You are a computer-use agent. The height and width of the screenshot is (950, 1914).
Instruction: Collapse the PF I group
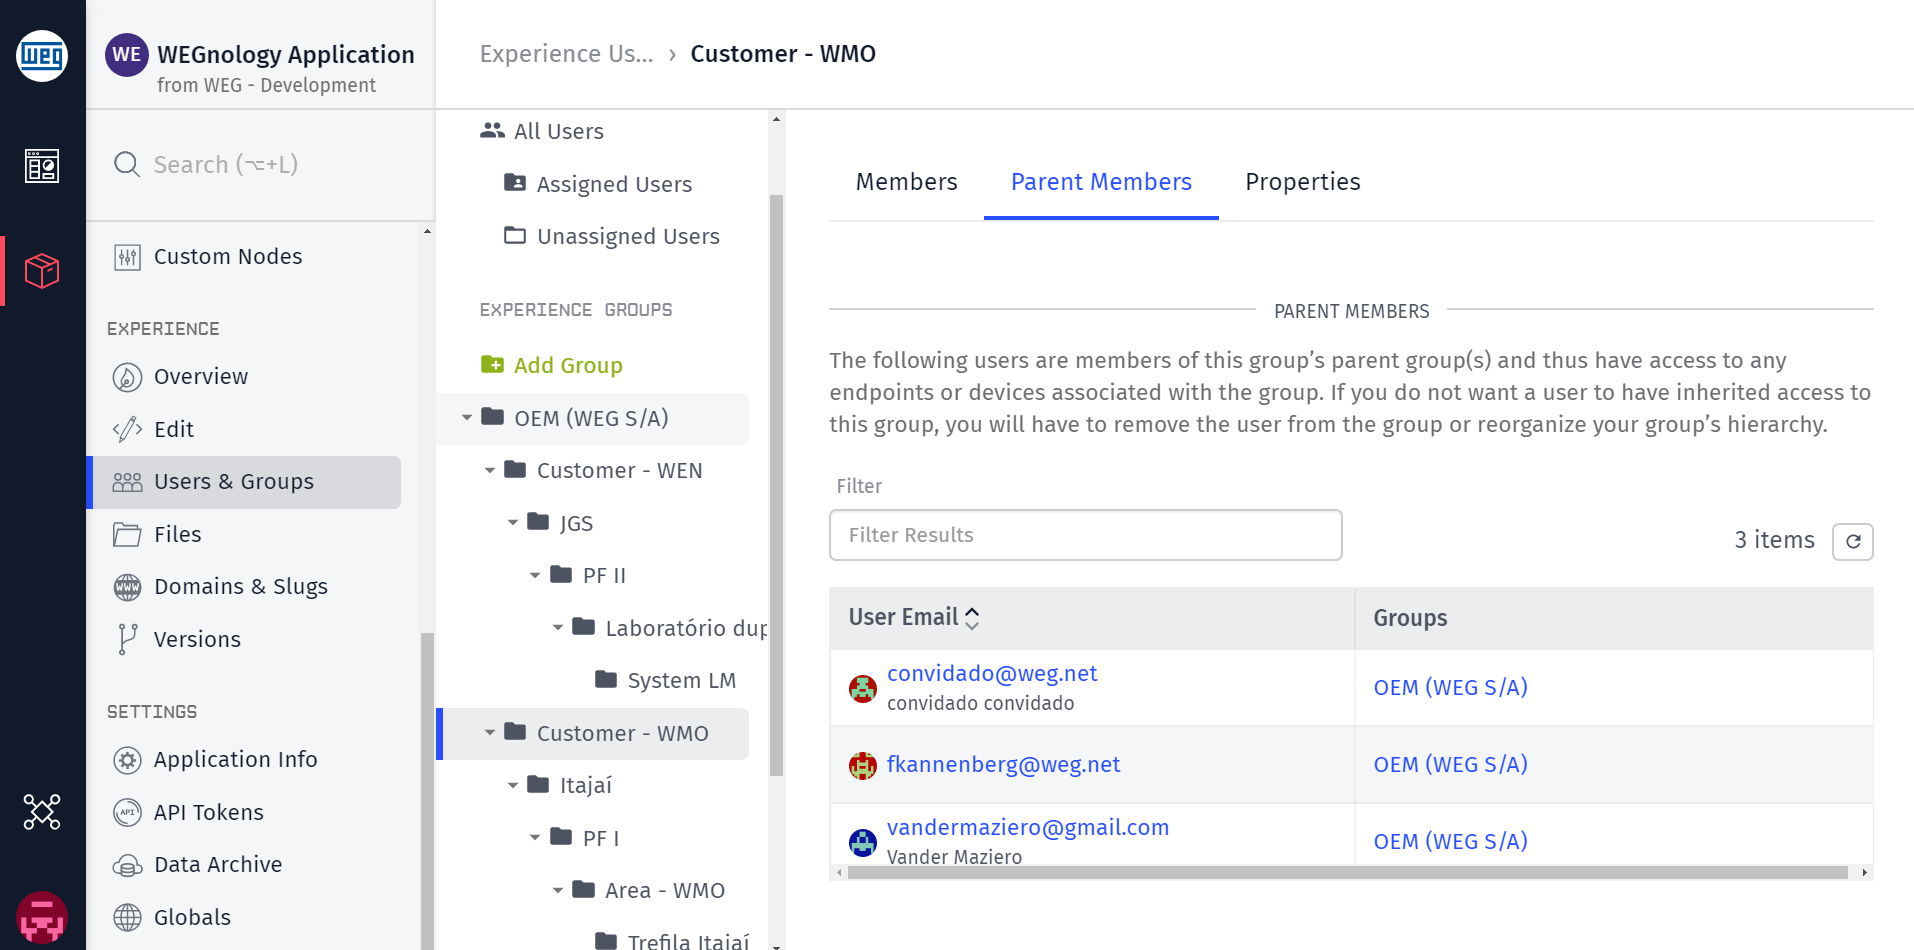tap(535, 837)
